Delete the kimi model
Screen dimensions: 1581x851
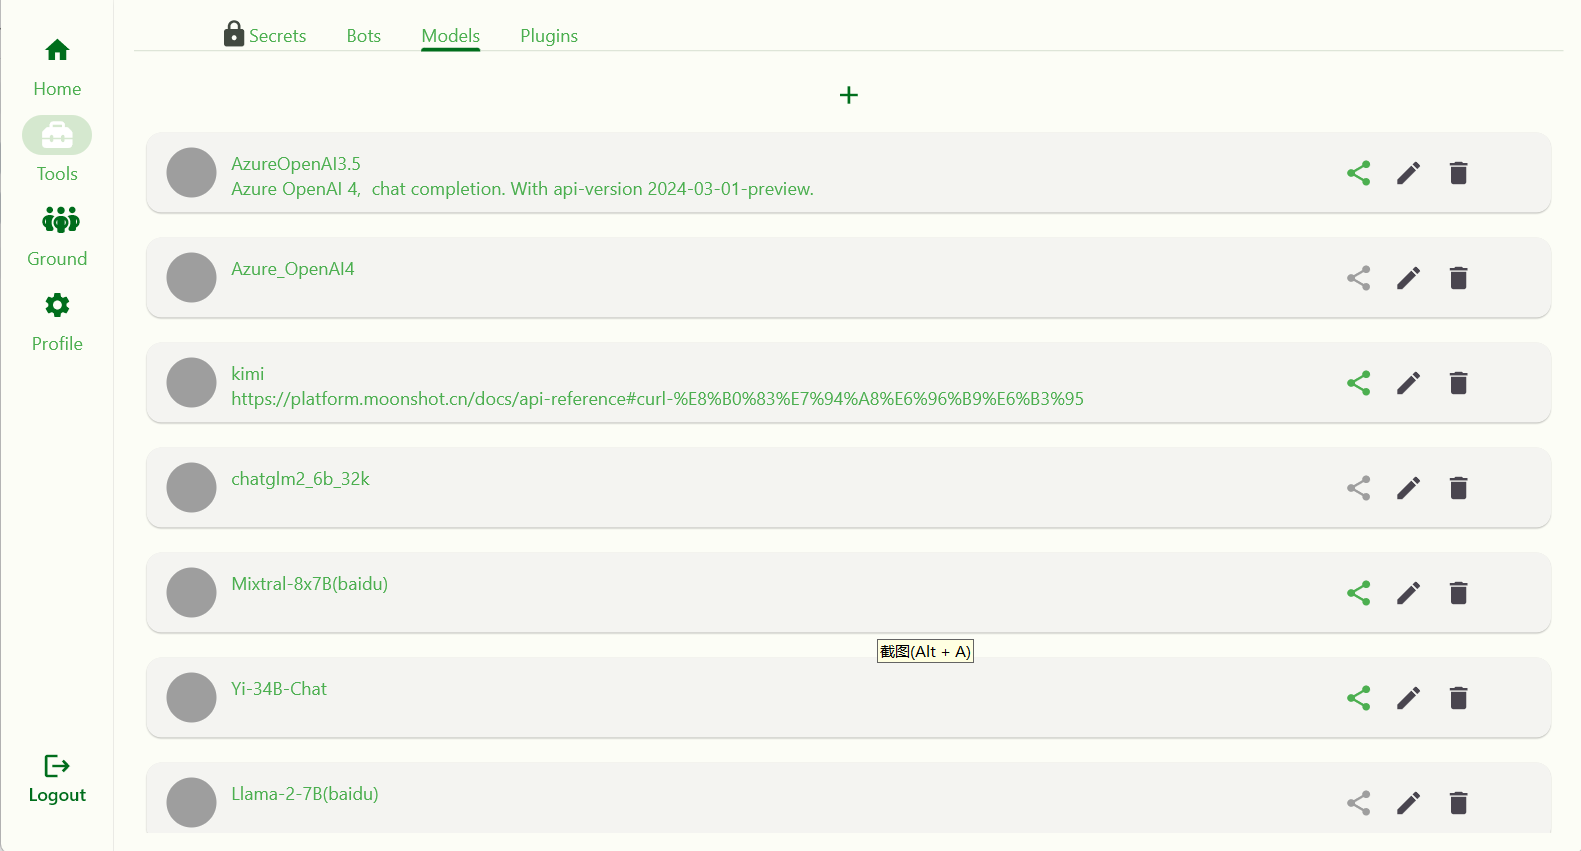[1458, 383]
